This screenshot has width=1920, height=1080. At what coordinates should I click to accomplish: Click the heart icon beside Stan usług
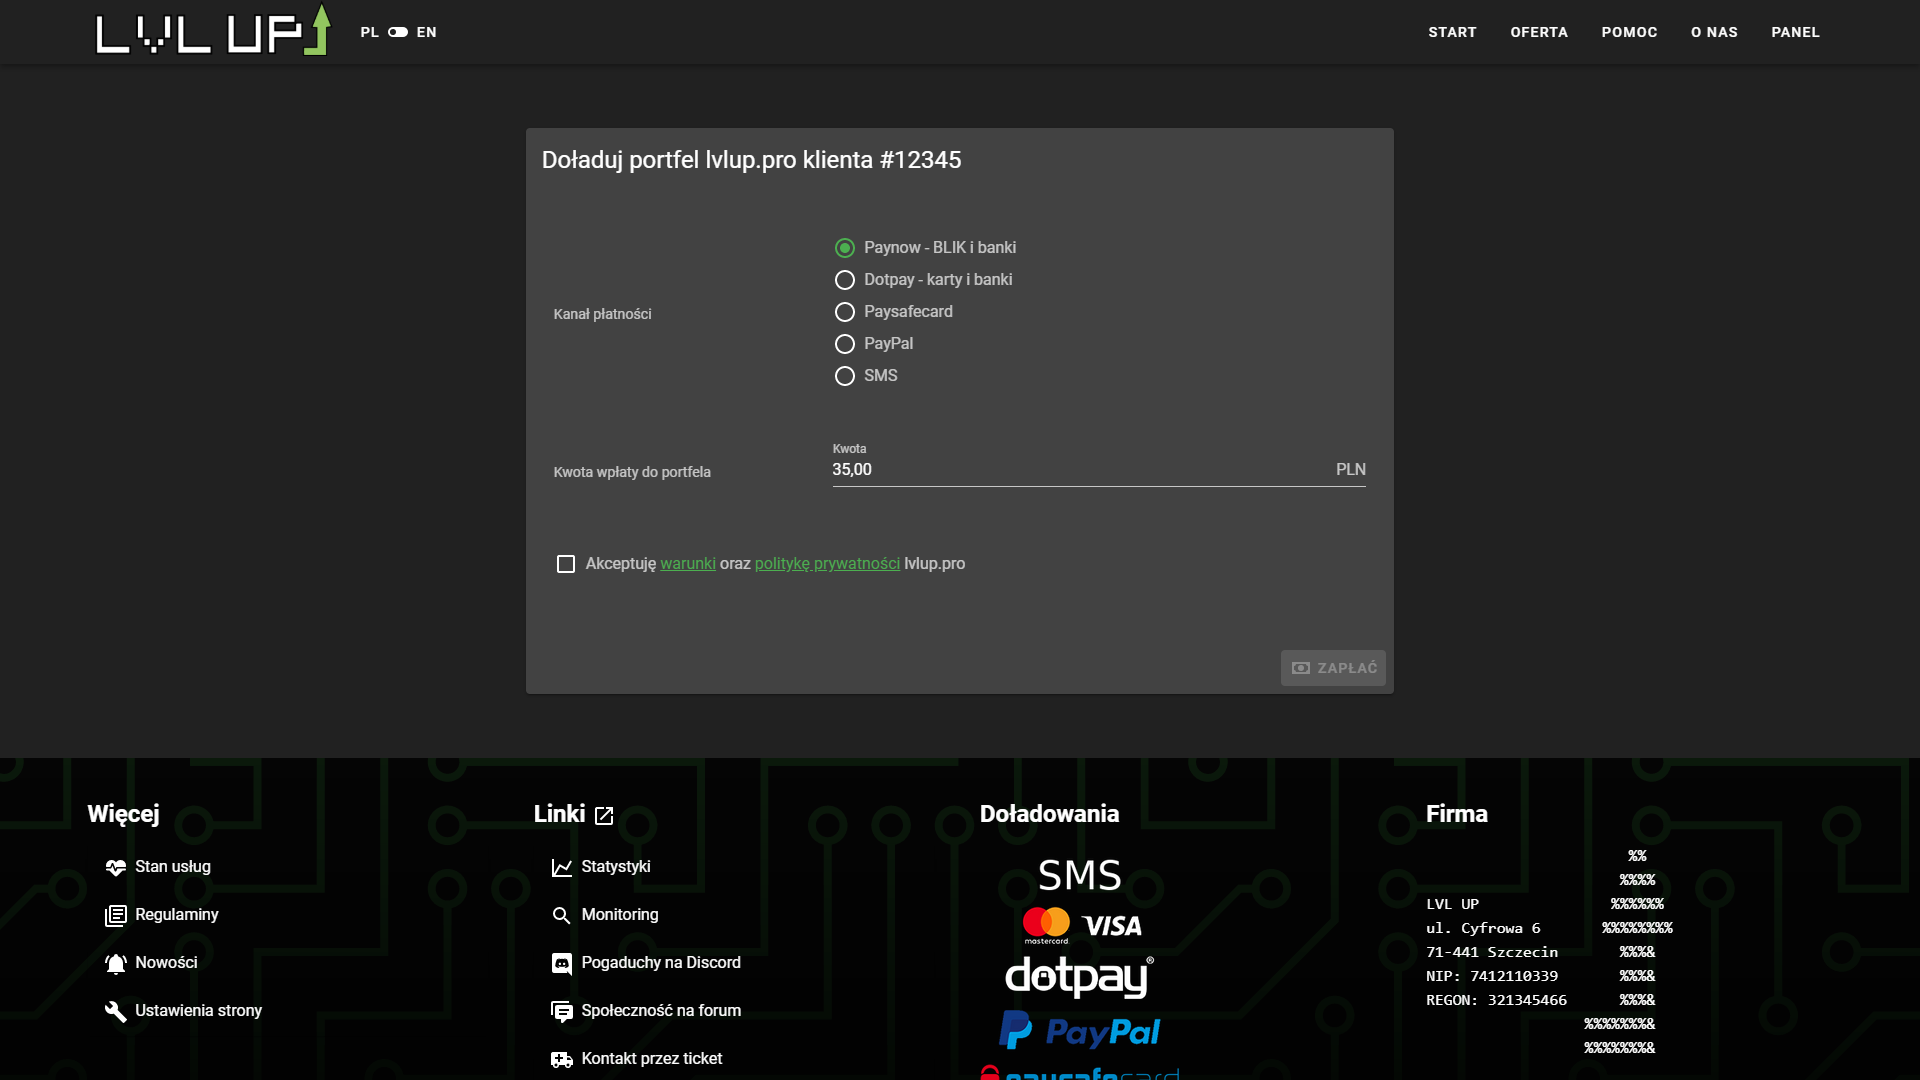(x=116, y=867)
